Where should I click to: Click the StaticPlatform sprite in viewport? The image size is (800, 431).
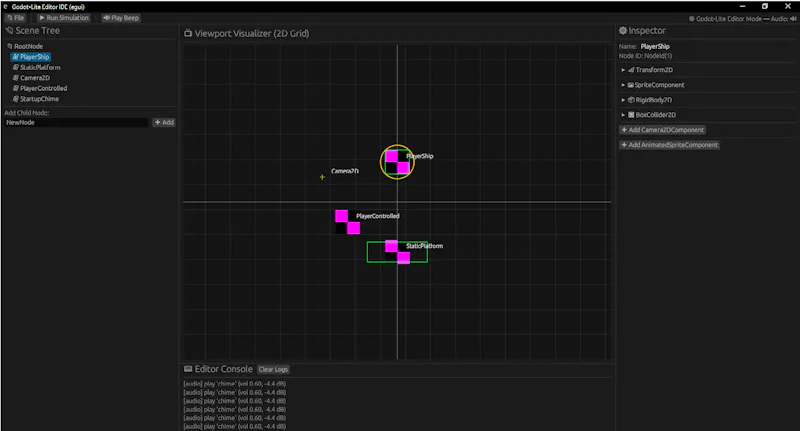pos(397,252)
